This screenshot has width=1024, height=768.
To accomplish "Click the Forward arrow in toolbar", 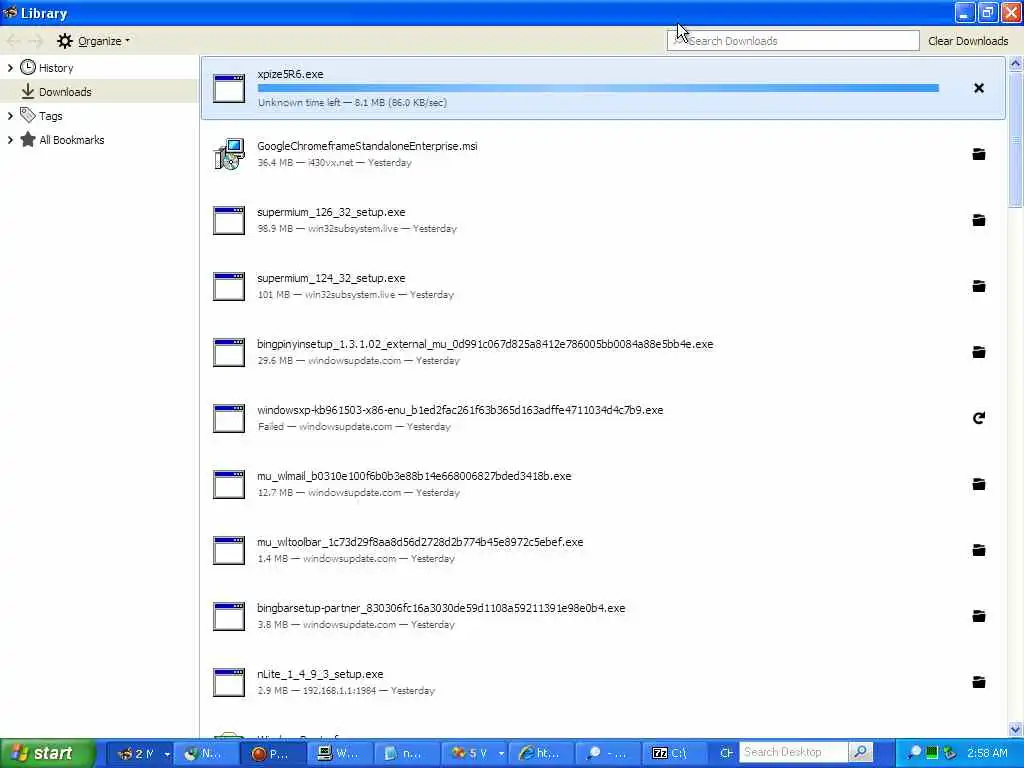I will (36, 41).
